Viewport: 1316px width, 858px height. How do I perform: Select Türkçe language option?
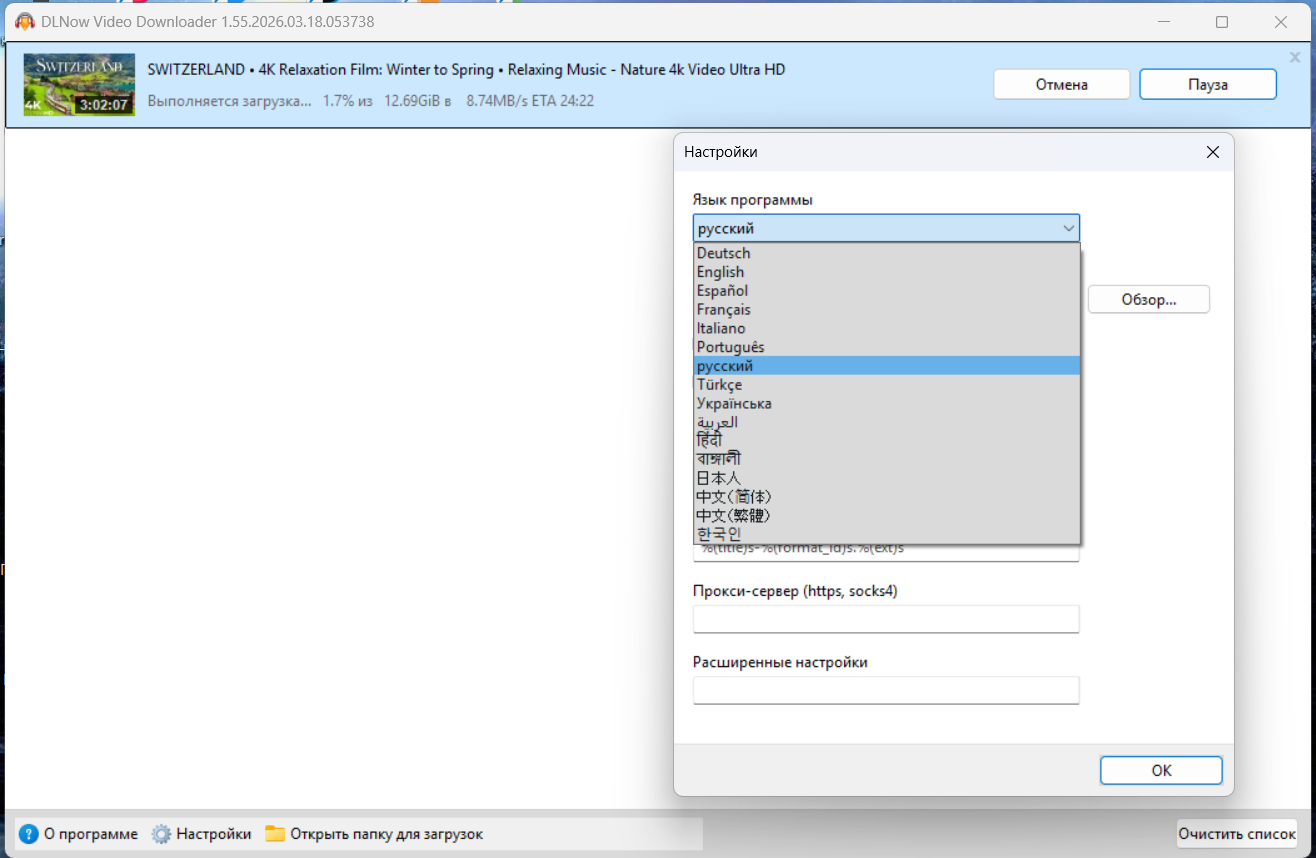719,385
